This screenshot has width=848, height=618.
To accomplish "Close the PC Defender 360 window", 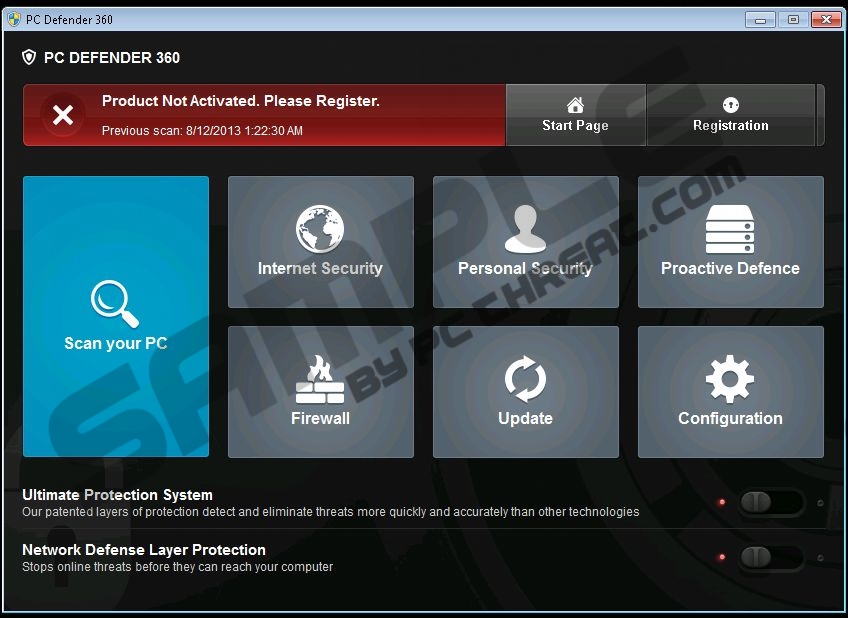I will pyautogui.click(x=826, y=20).
